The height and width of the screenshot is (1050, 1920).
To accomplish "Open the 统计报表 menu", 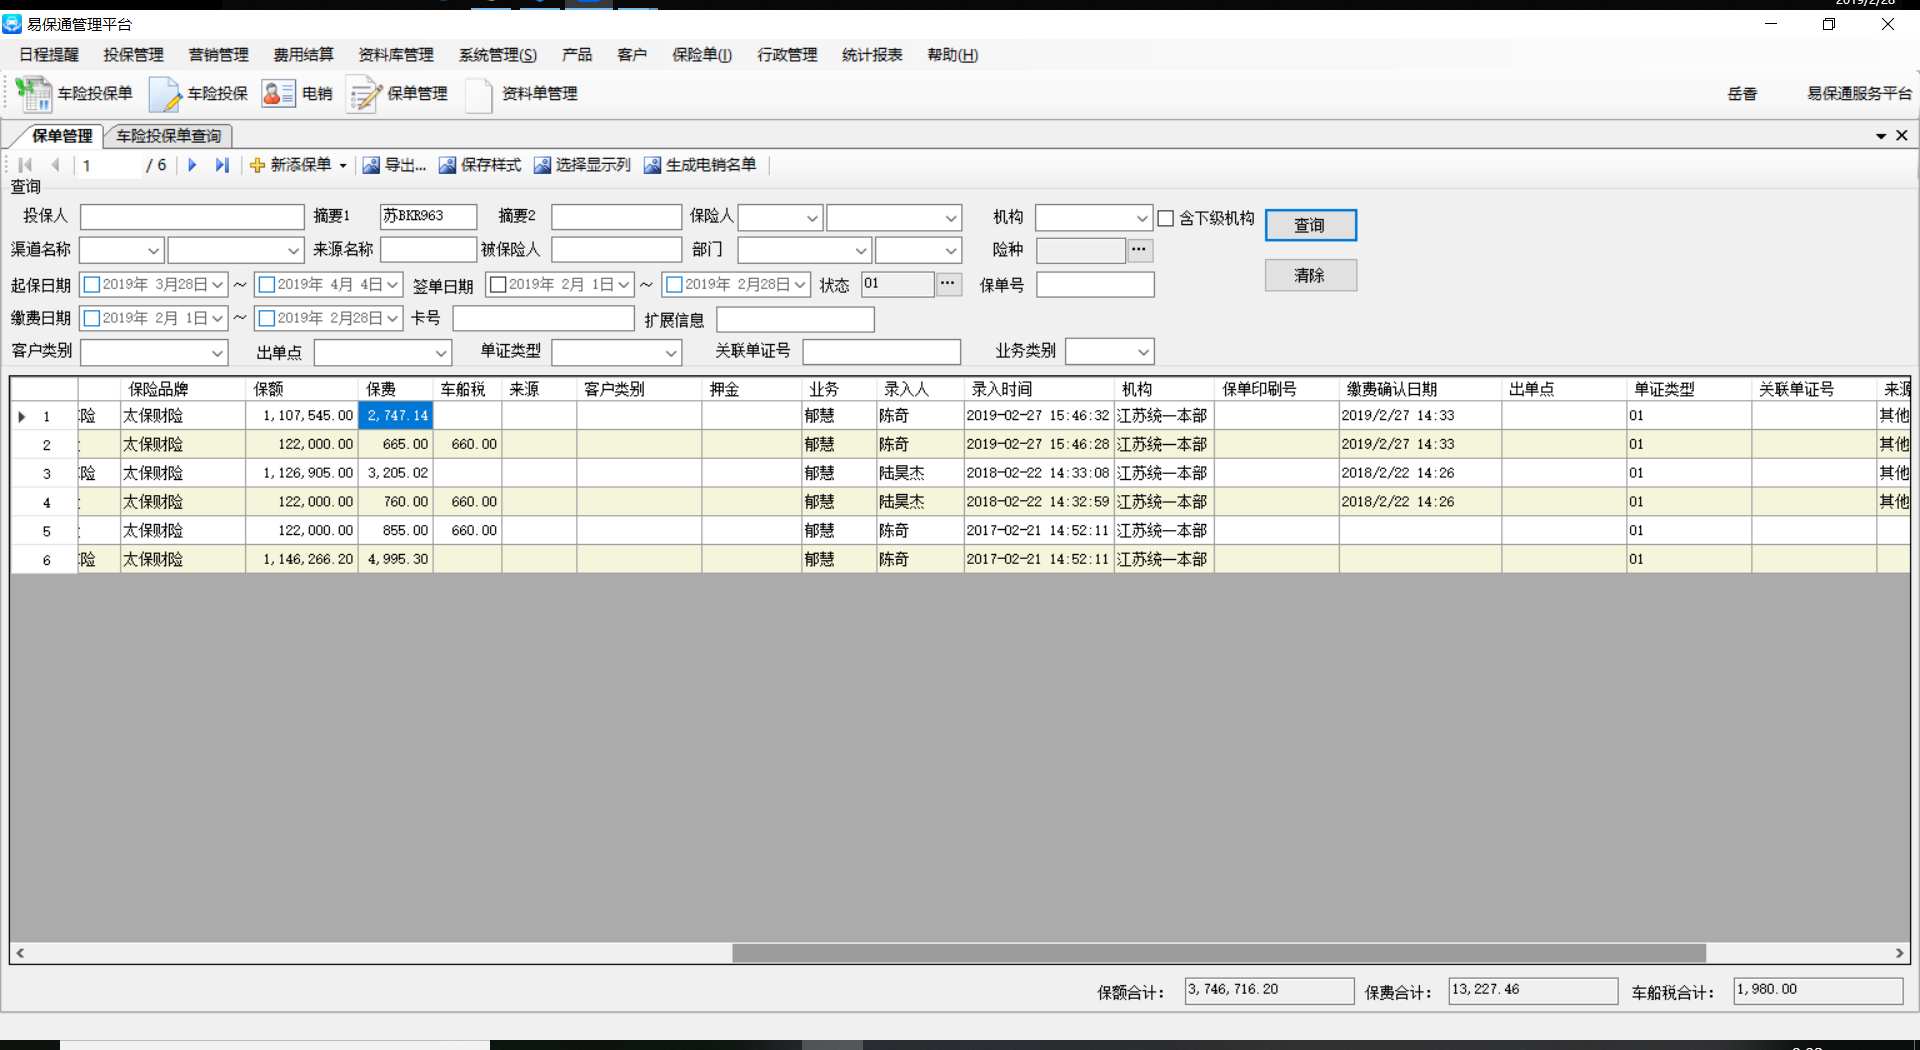I will [871, 55].
